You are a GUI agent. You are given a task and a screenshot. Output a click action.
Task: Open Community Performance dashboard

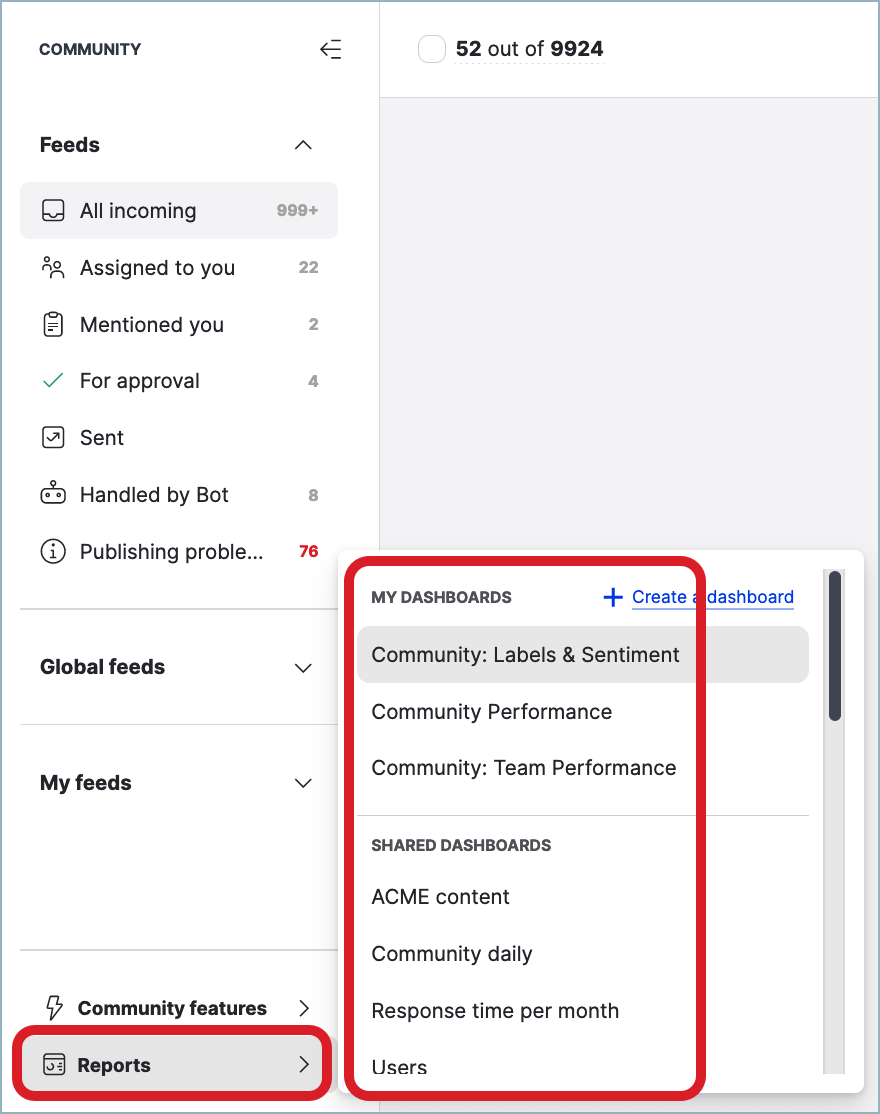click(491, 712)
